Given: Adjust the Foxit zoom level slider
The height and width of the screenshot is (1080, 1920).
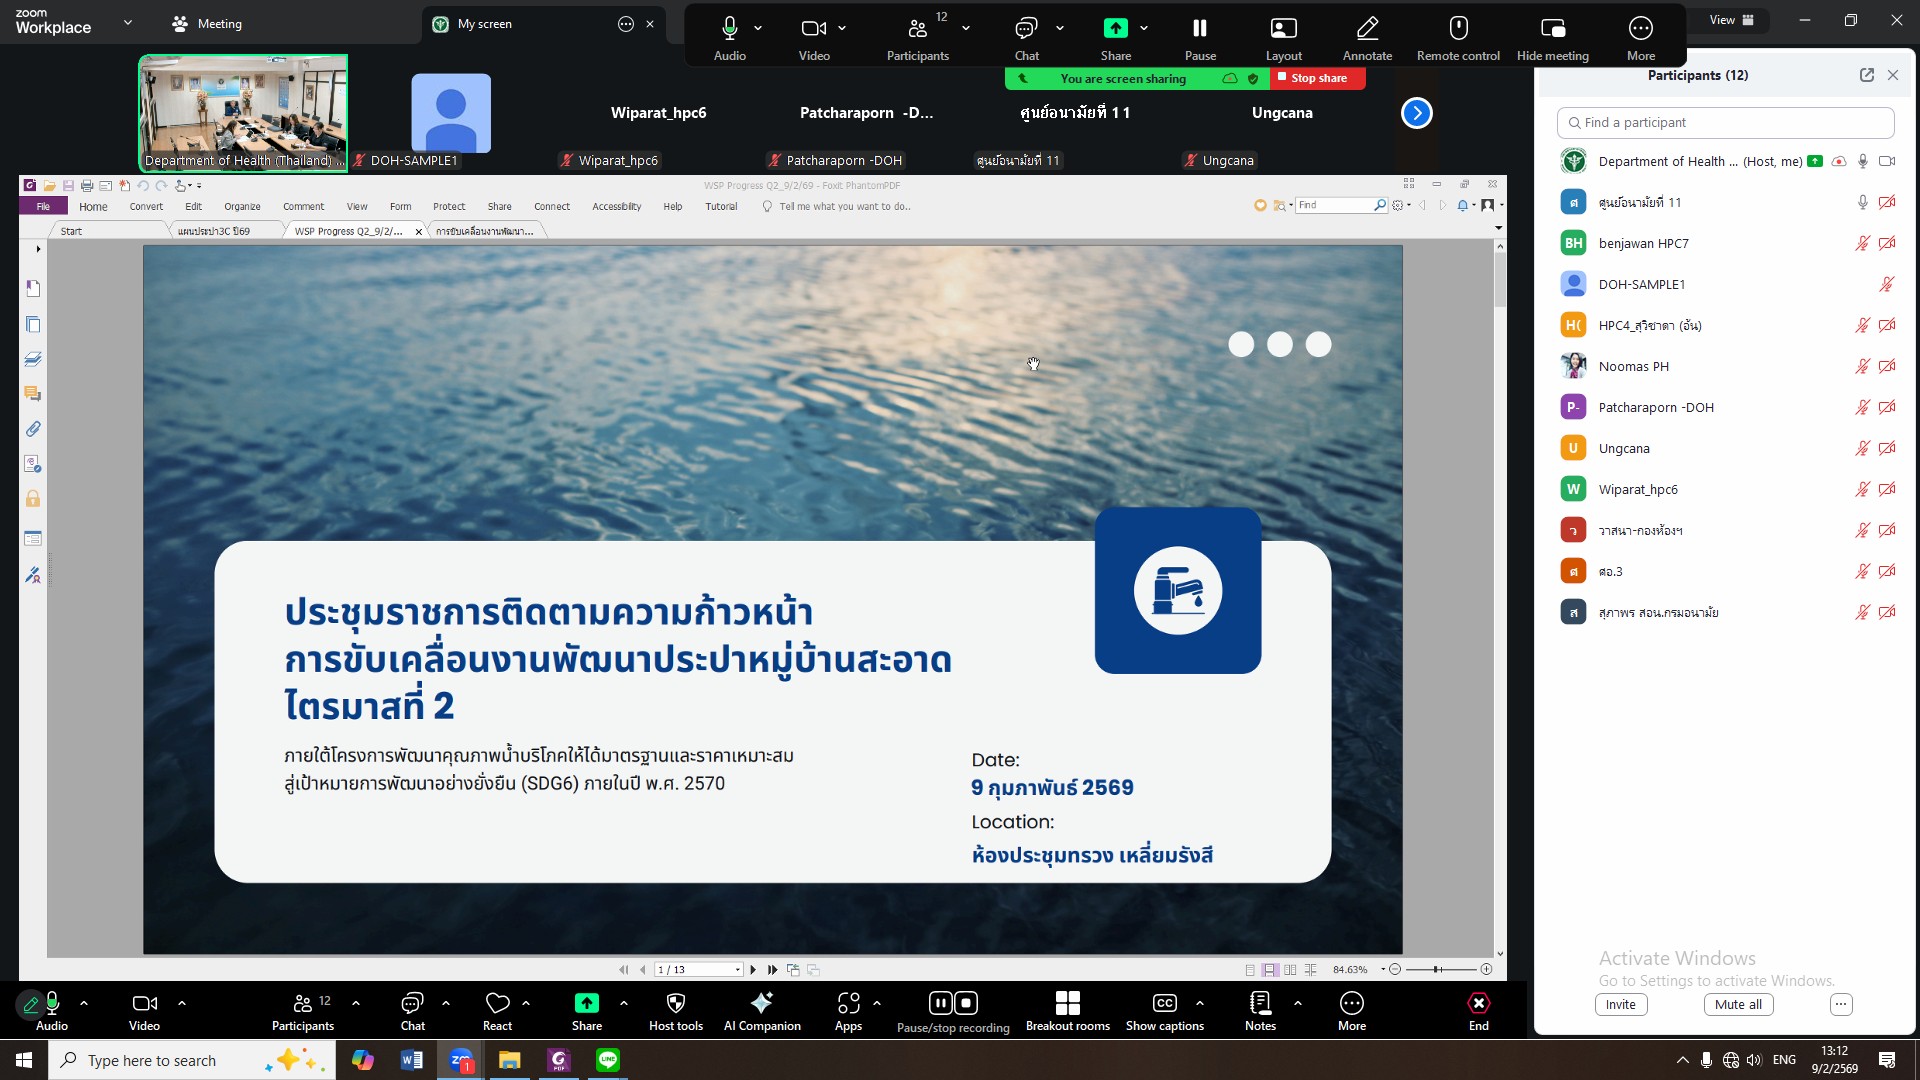Looking at the screenshot, I should tap(1437, 970).
